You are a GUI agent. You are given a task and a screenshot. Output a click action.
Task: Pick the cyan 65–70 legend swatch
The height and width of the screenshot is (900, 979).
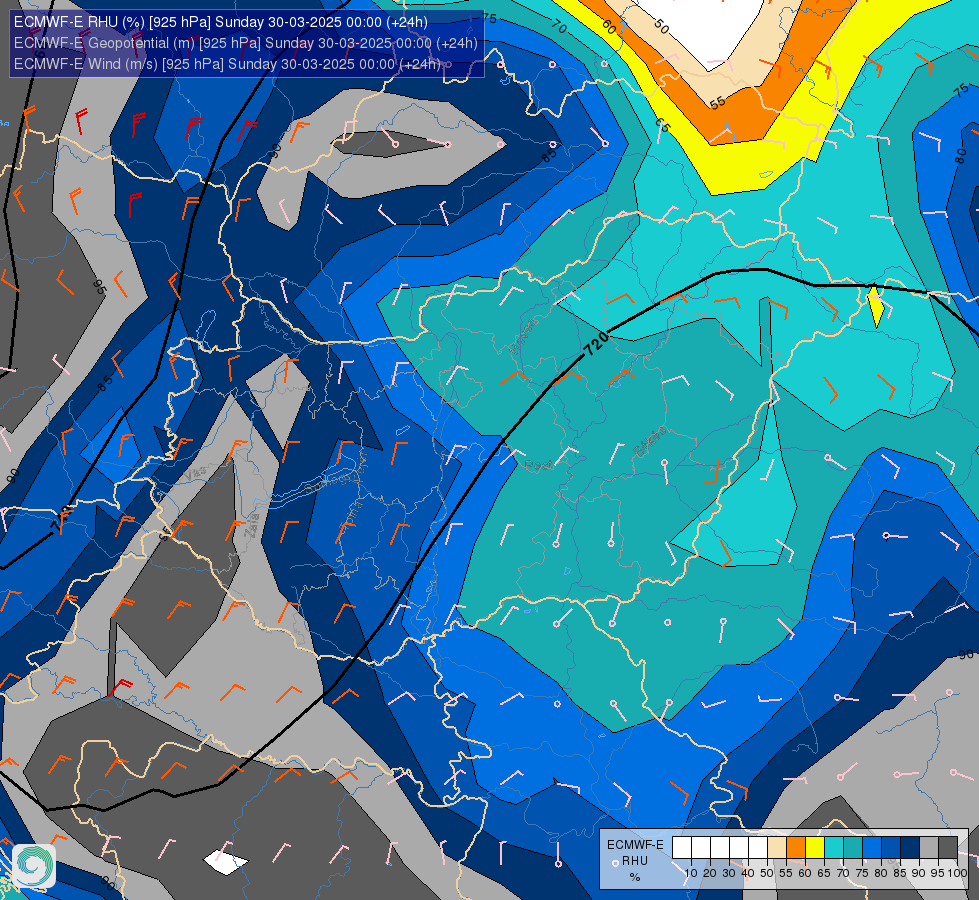[x=834, y=848]
